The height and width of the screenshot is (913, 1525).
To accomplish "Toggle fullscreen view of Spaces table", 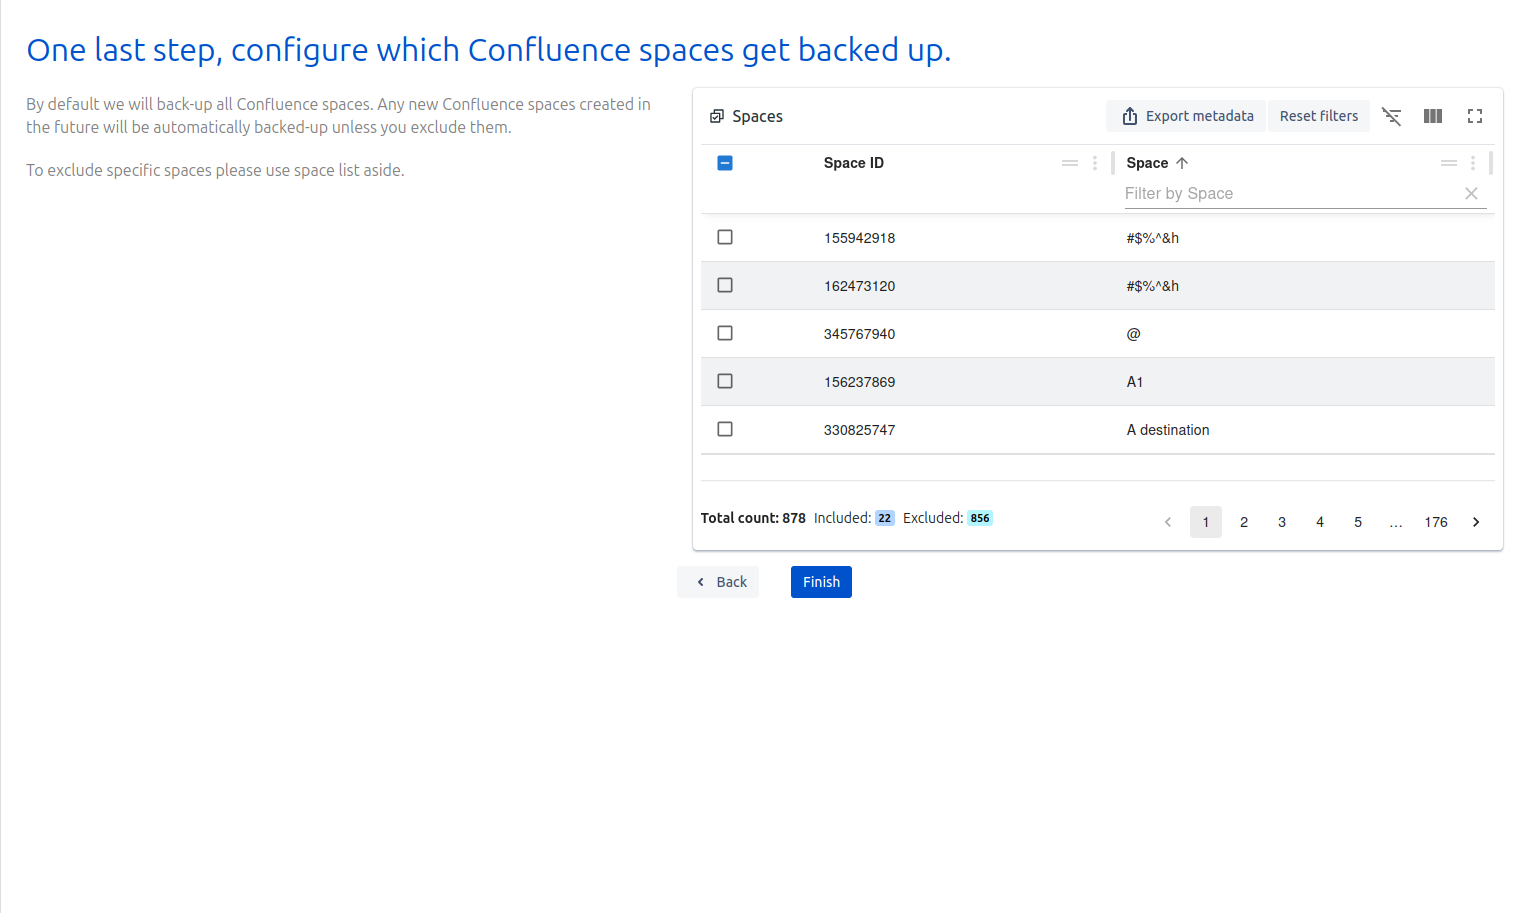I will 1475,116.
